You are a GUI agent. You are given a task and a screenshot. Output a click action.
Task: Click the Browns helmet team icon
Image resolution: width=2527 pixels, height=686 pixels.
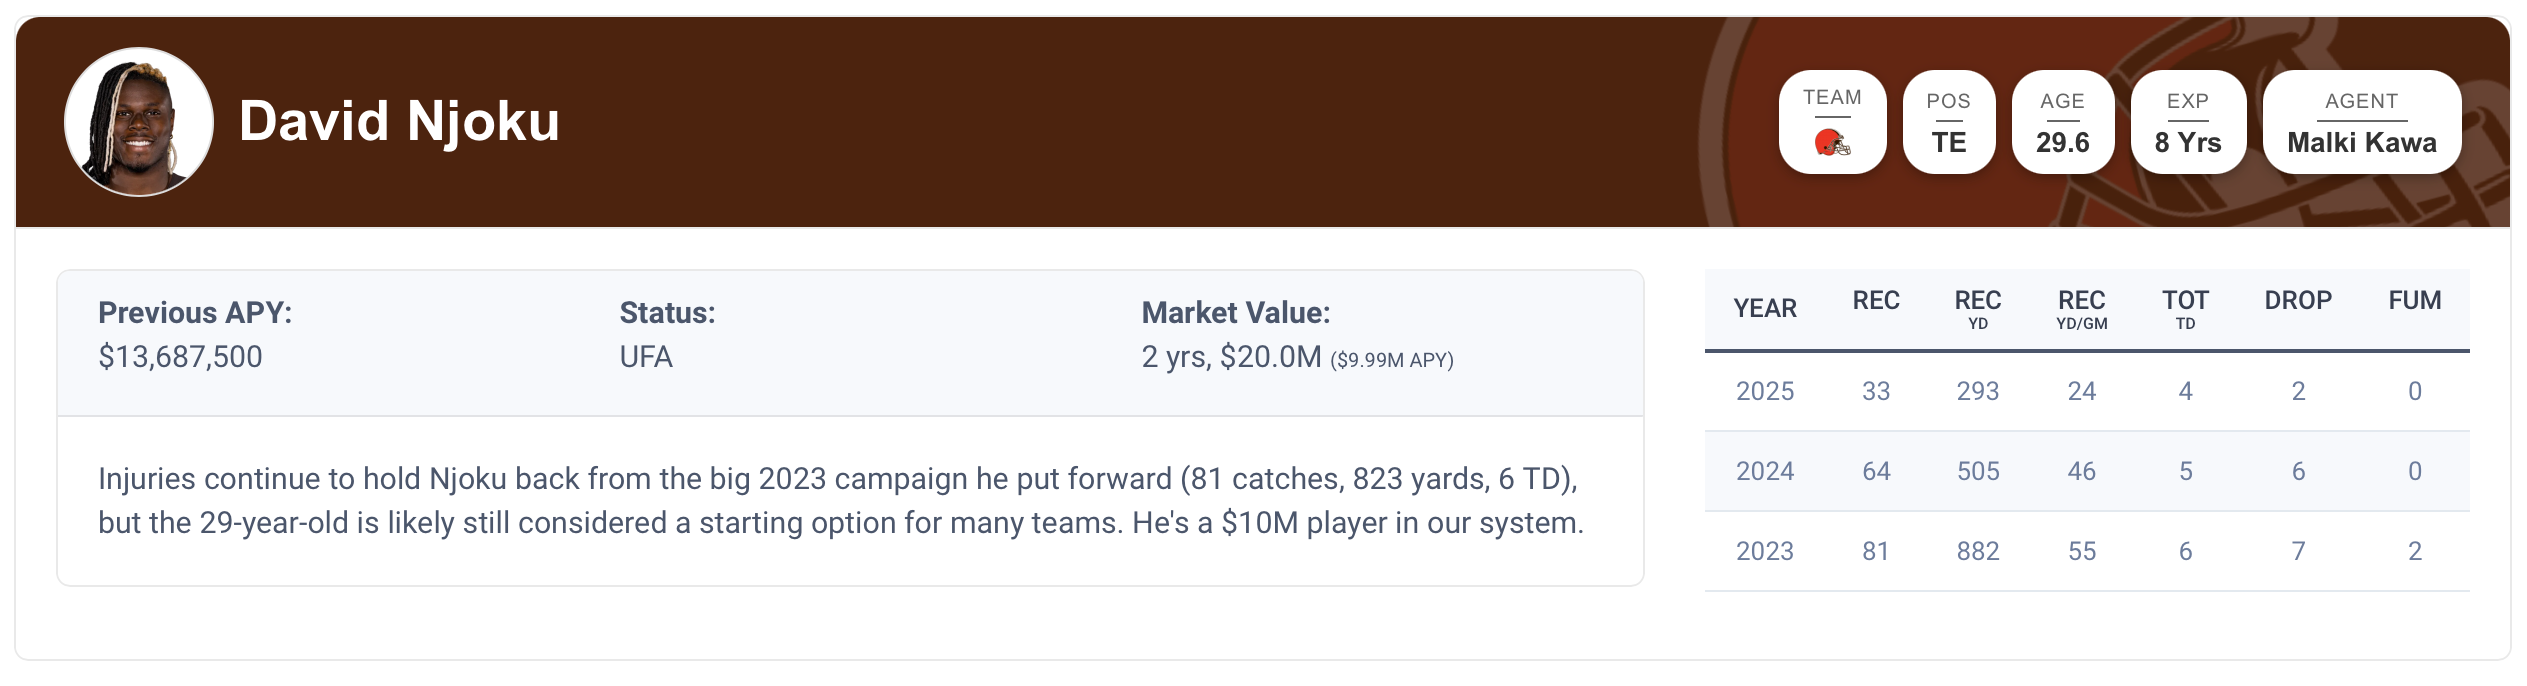tap(1832, 143)
